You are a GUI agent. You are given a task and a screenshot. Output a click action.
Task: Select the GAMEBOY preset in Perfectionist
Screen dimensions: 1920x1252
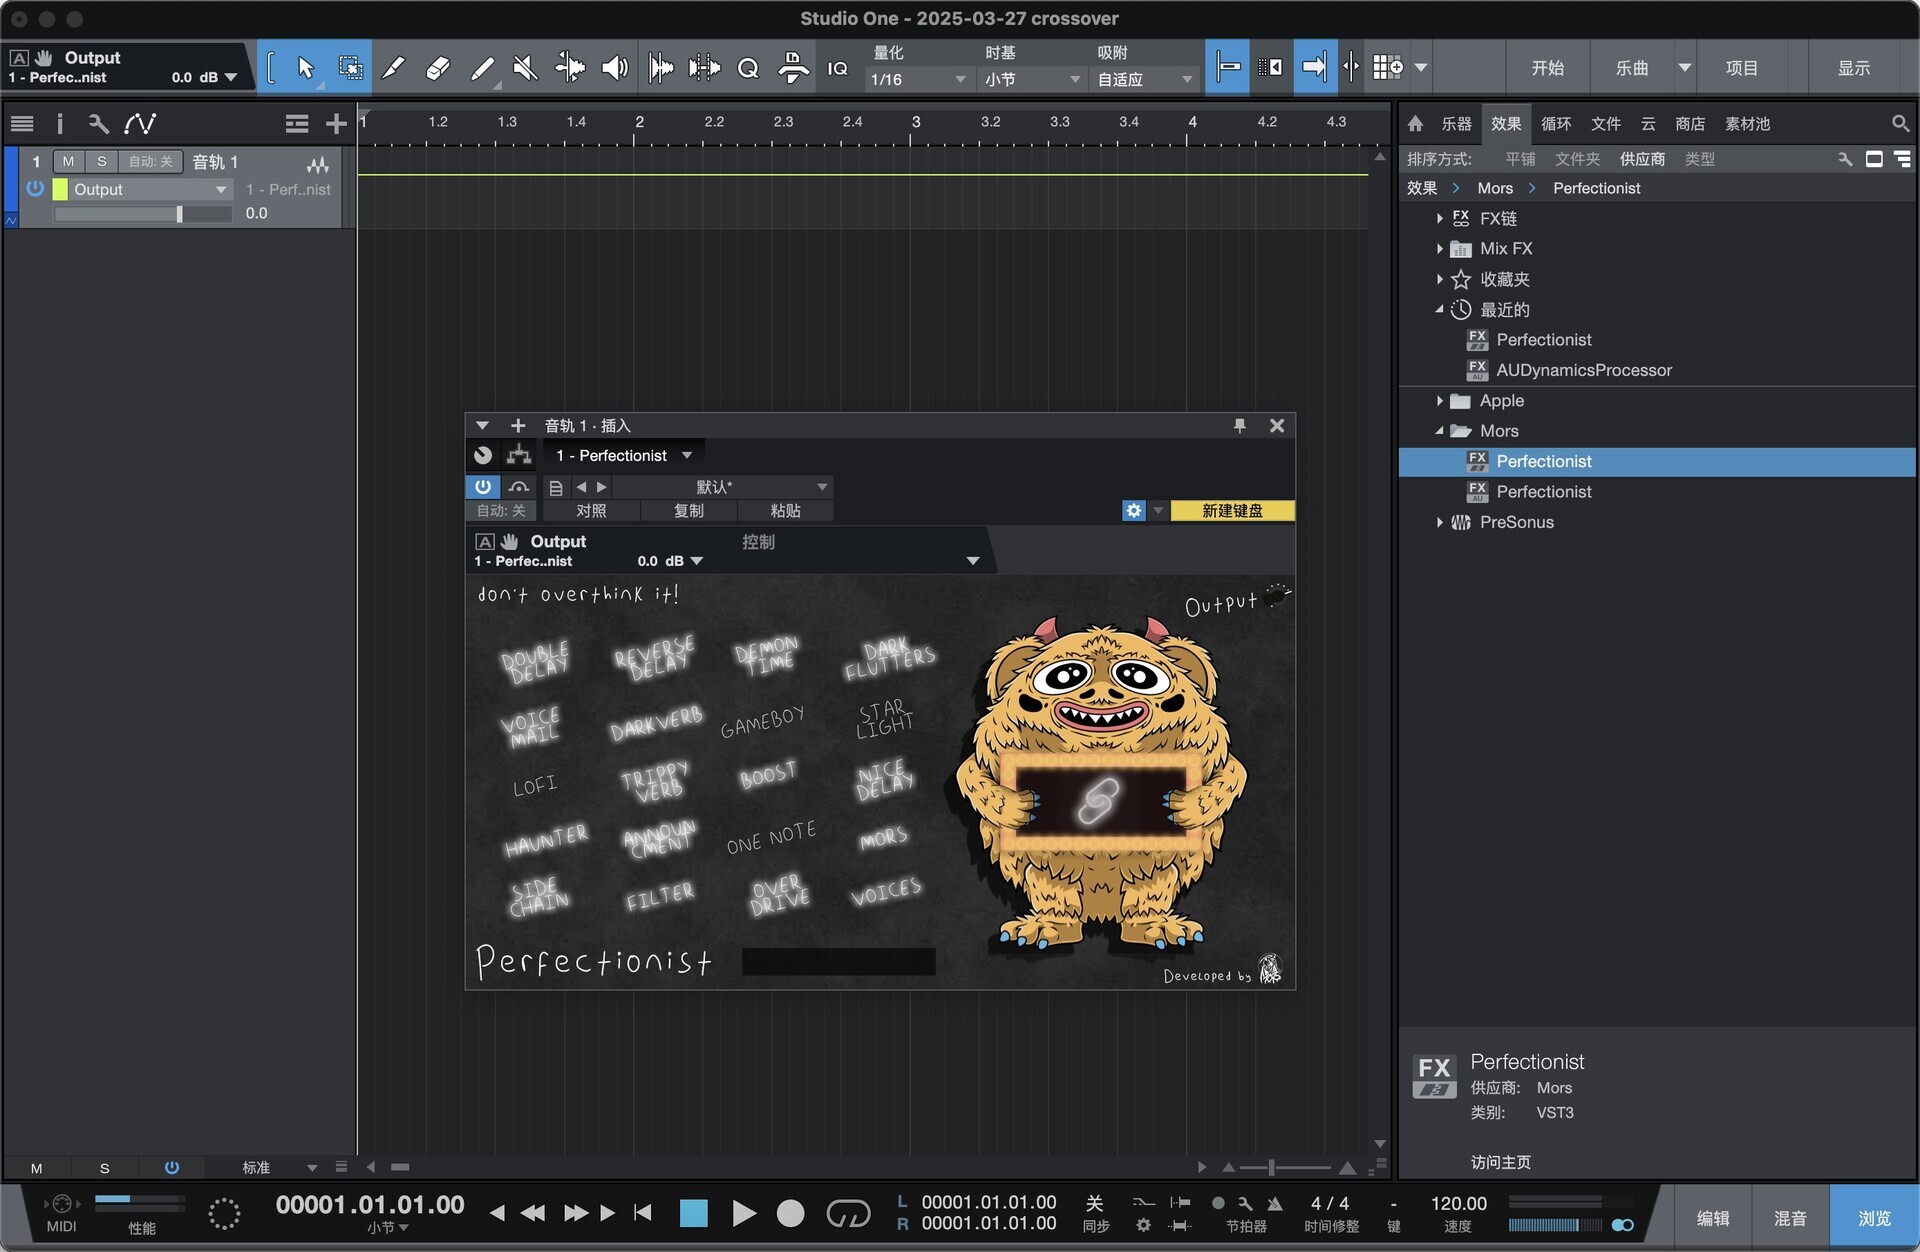[762, 721]
